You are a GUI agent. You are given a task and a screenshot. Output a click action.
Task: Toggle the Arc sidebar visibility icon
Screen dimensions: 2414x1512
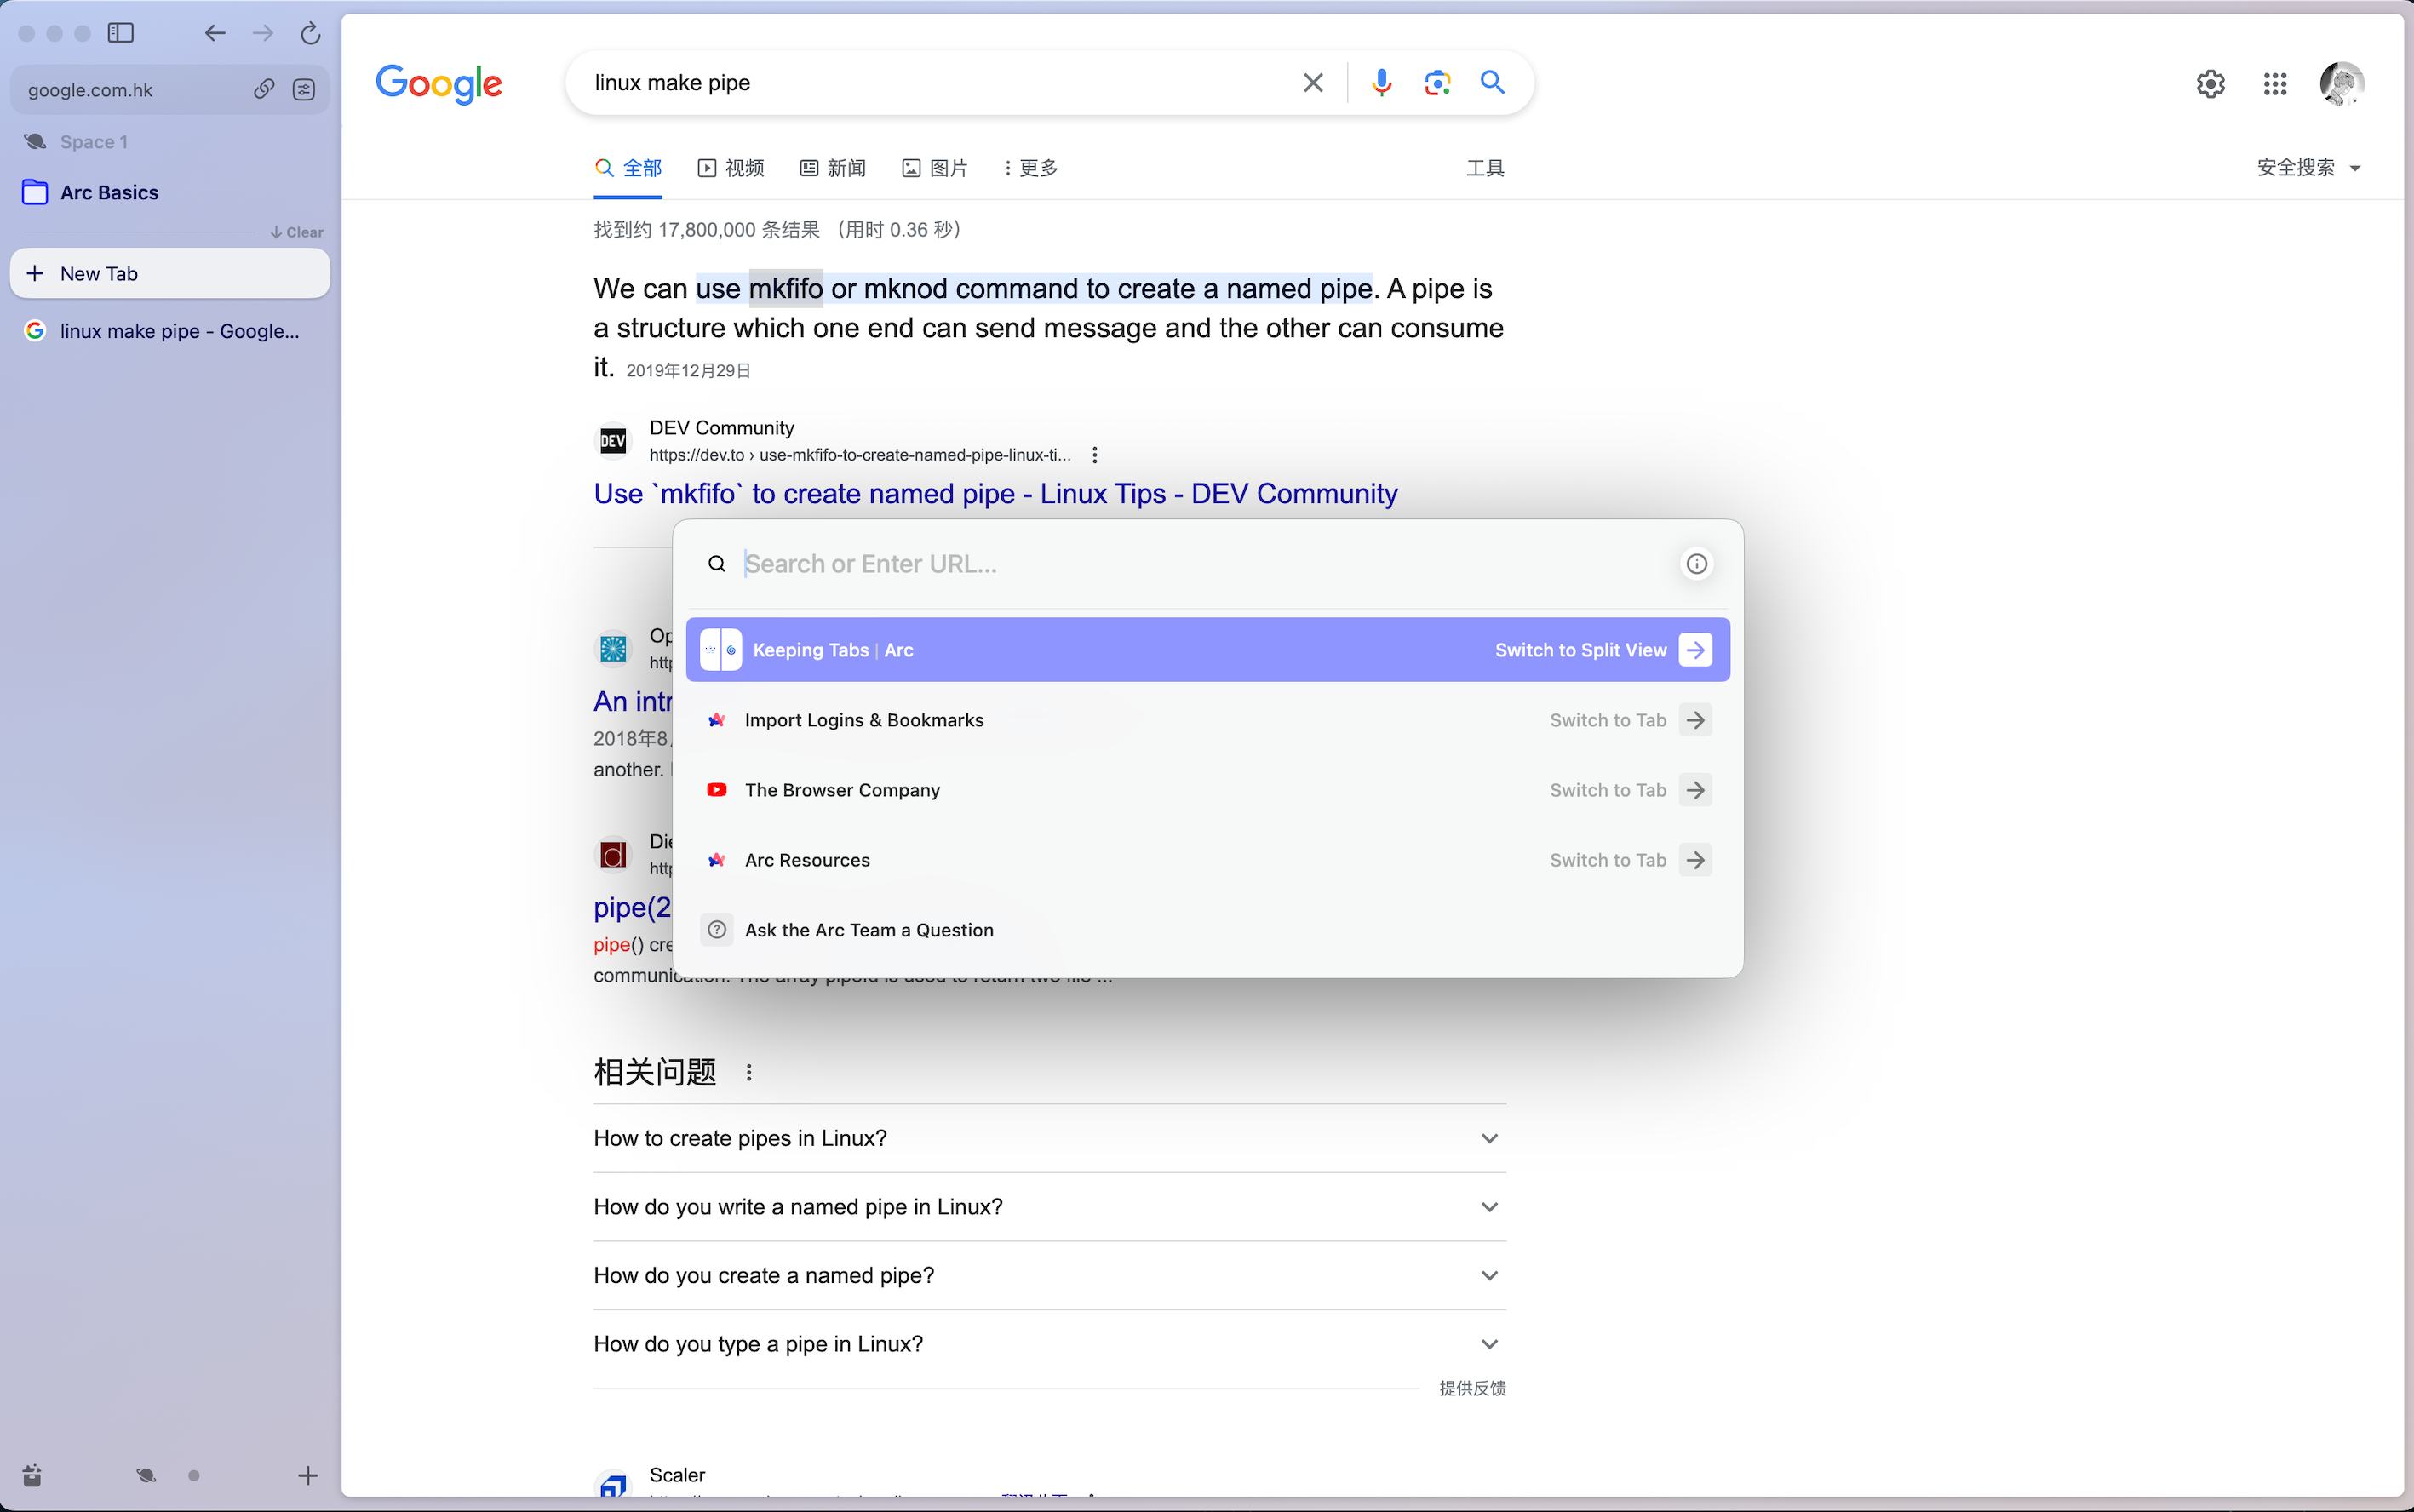(121, 33)
